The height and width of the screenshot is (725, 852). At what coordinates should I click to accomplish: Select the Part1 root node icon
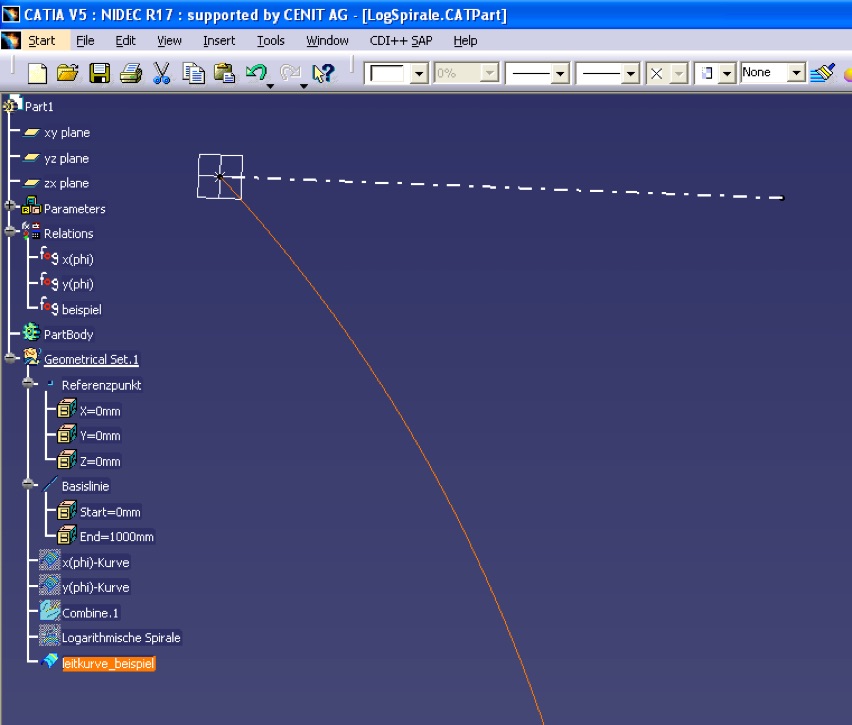(x=14, y=105)
